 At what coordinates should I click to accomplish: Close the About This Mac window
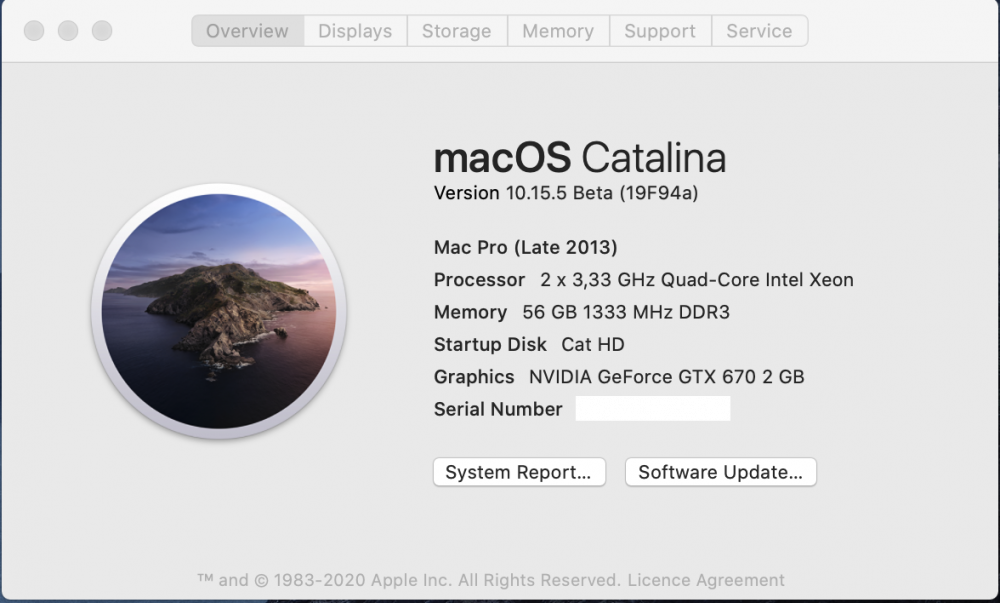(x=34, y=30)
